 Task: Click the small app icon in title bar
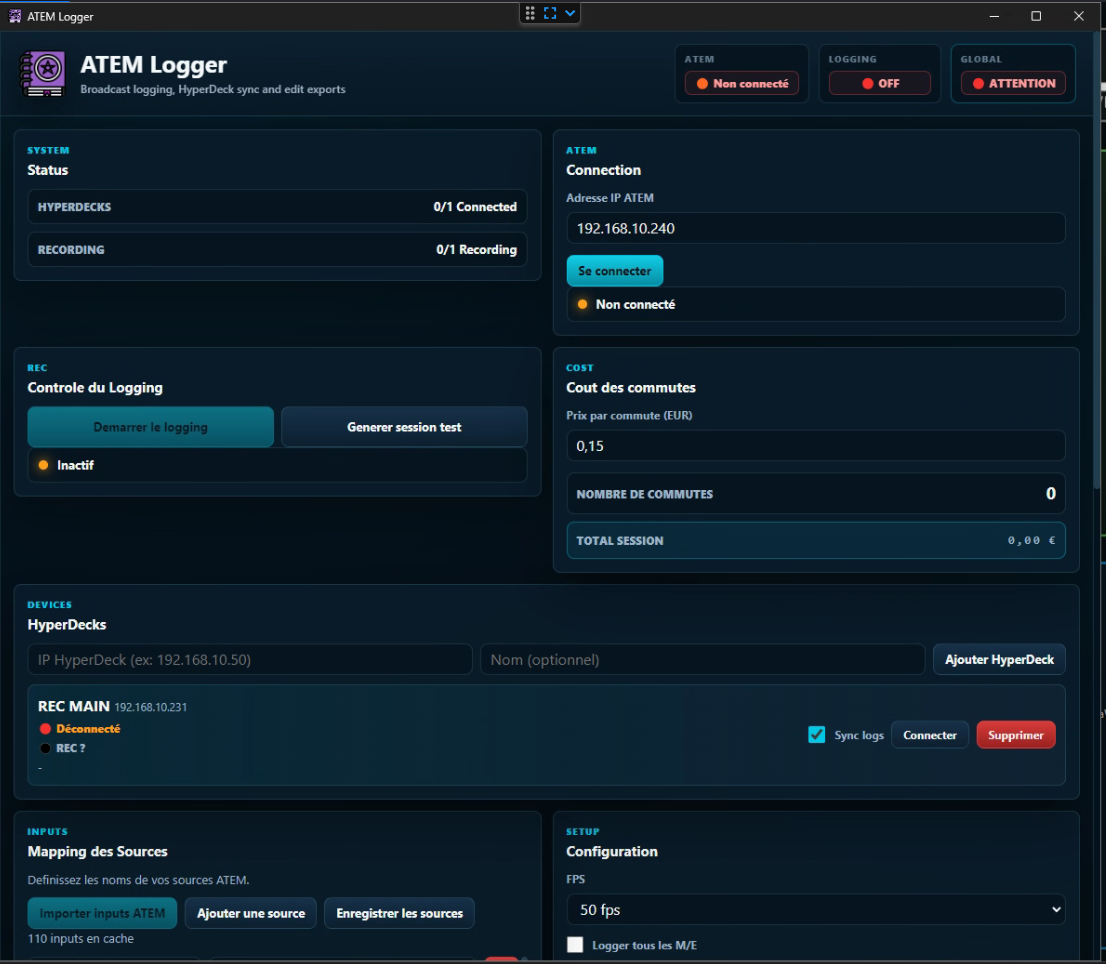tap(14, 16)
